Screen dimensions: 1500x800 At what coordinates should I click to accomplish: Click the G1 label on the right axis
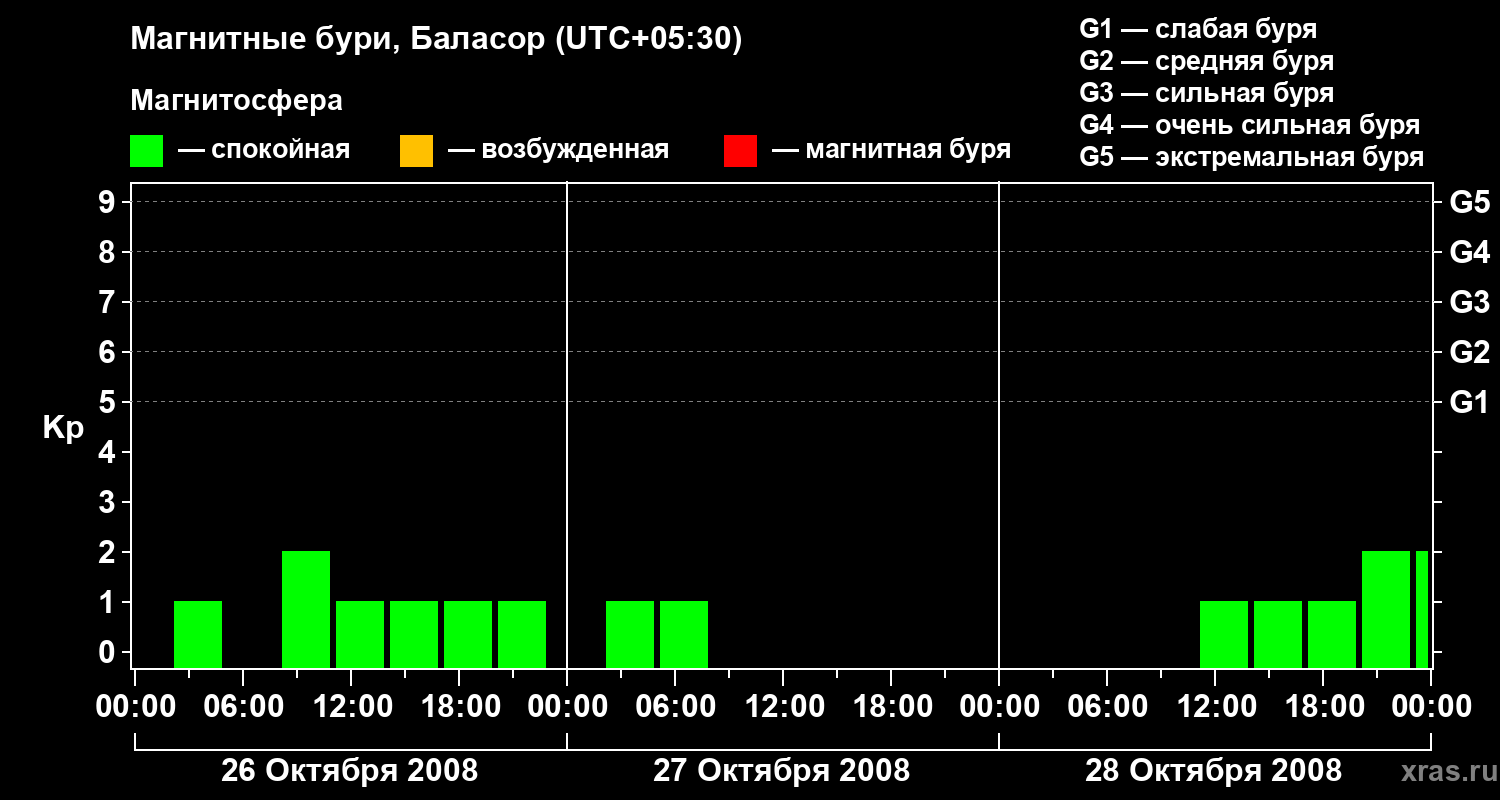(1469, 402)
